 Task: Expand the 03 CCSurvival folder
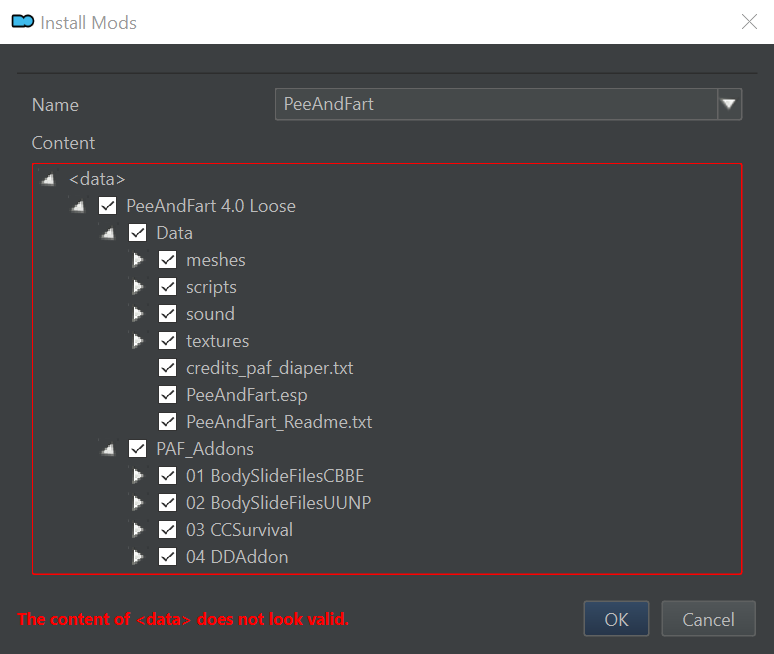(x=138, y=530)
